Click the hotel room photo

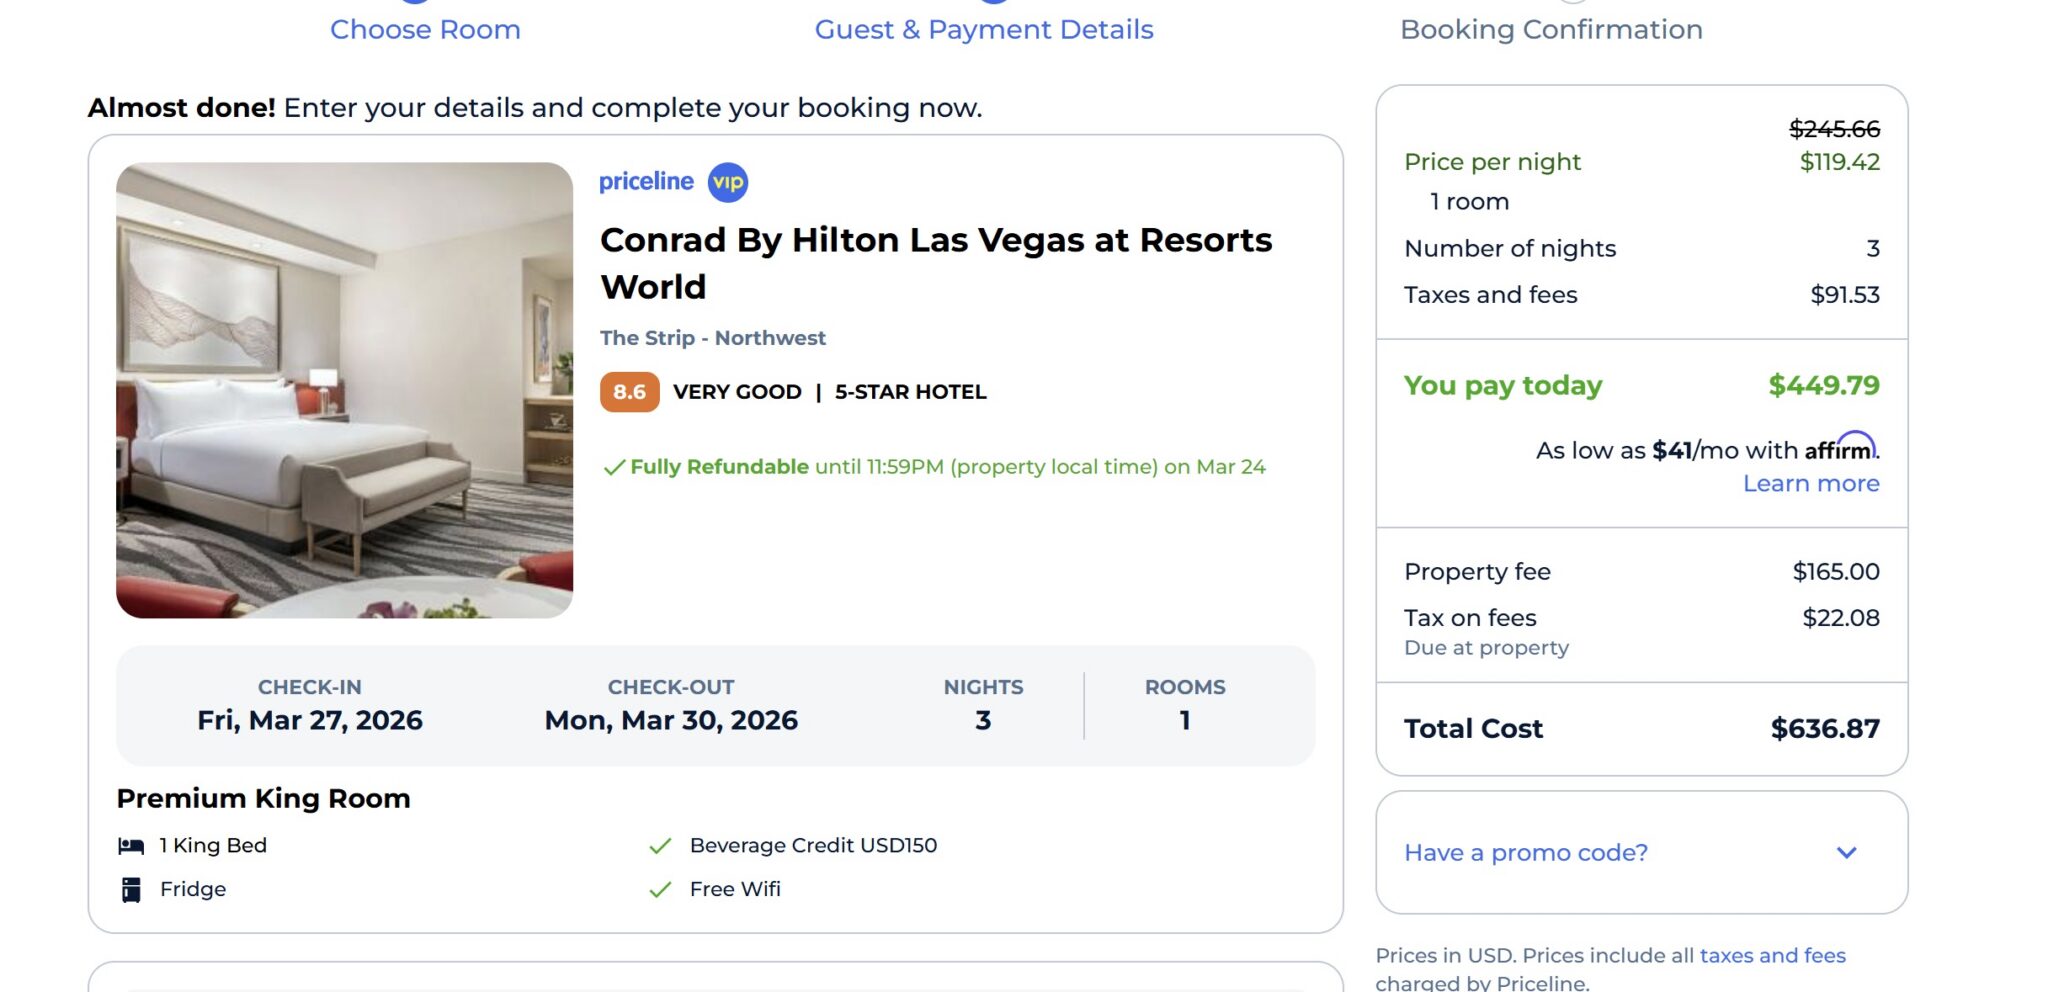pyautogui.click(x=345, y=390)
